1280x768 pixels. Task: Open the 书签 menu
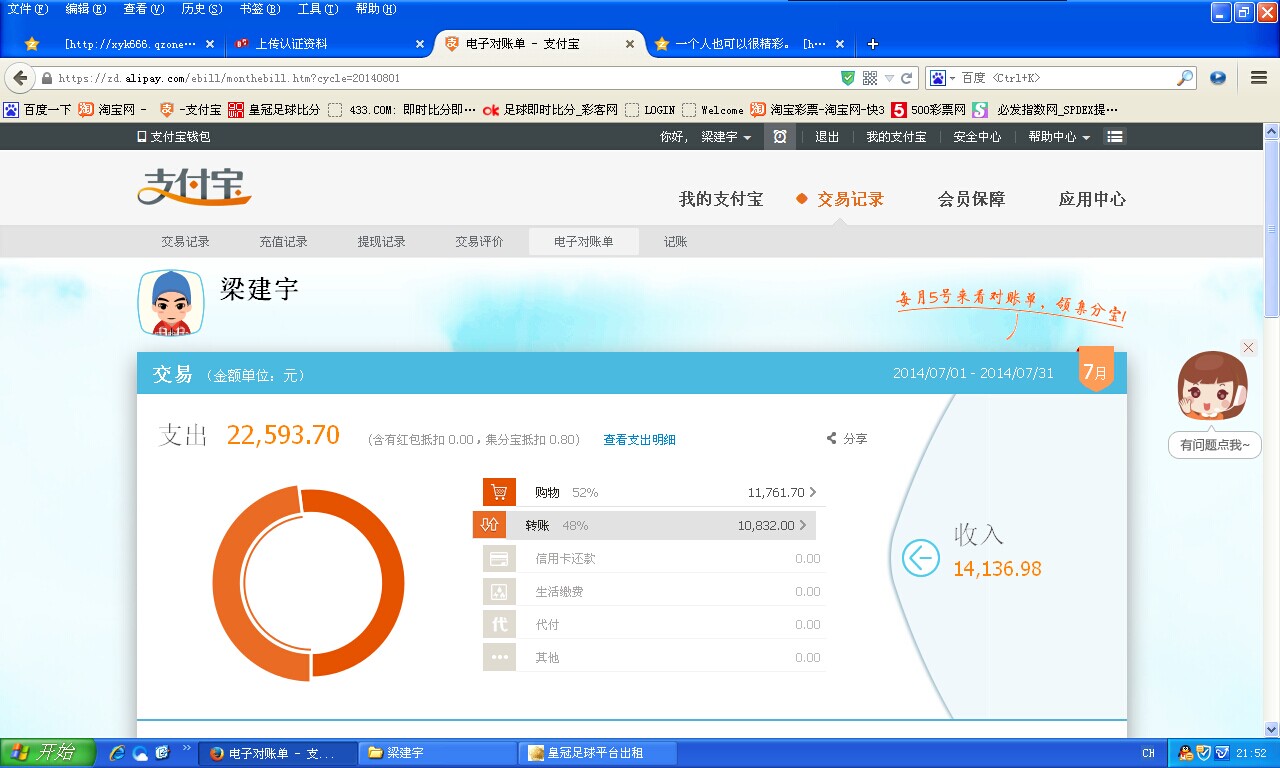(260, 9)
